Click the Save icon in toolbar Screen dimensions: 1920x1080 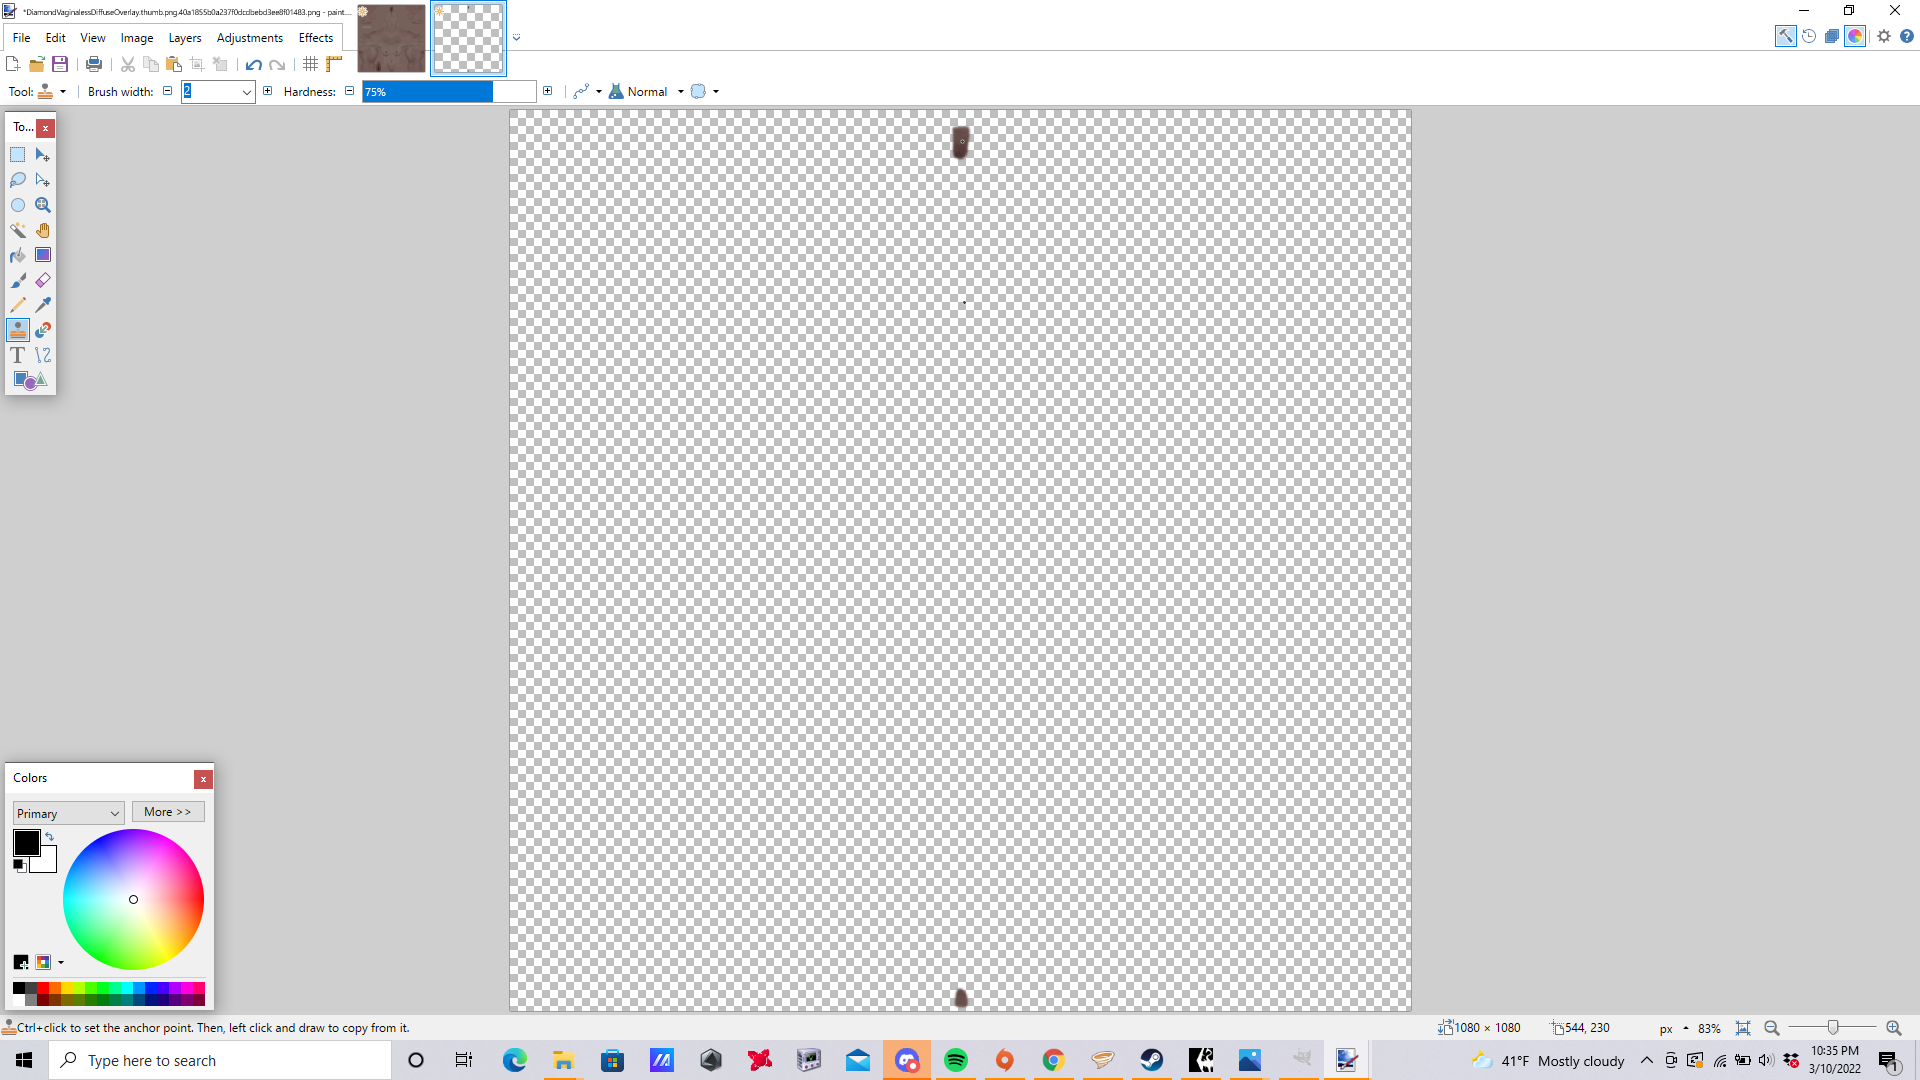pos(60,64)
